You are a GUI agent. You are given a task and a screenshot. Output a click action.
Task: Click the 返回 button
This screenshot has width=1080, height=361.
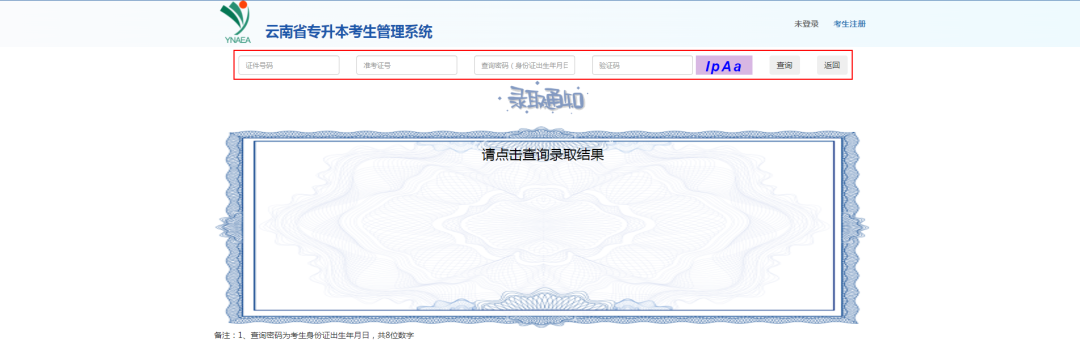coord(832,65)
